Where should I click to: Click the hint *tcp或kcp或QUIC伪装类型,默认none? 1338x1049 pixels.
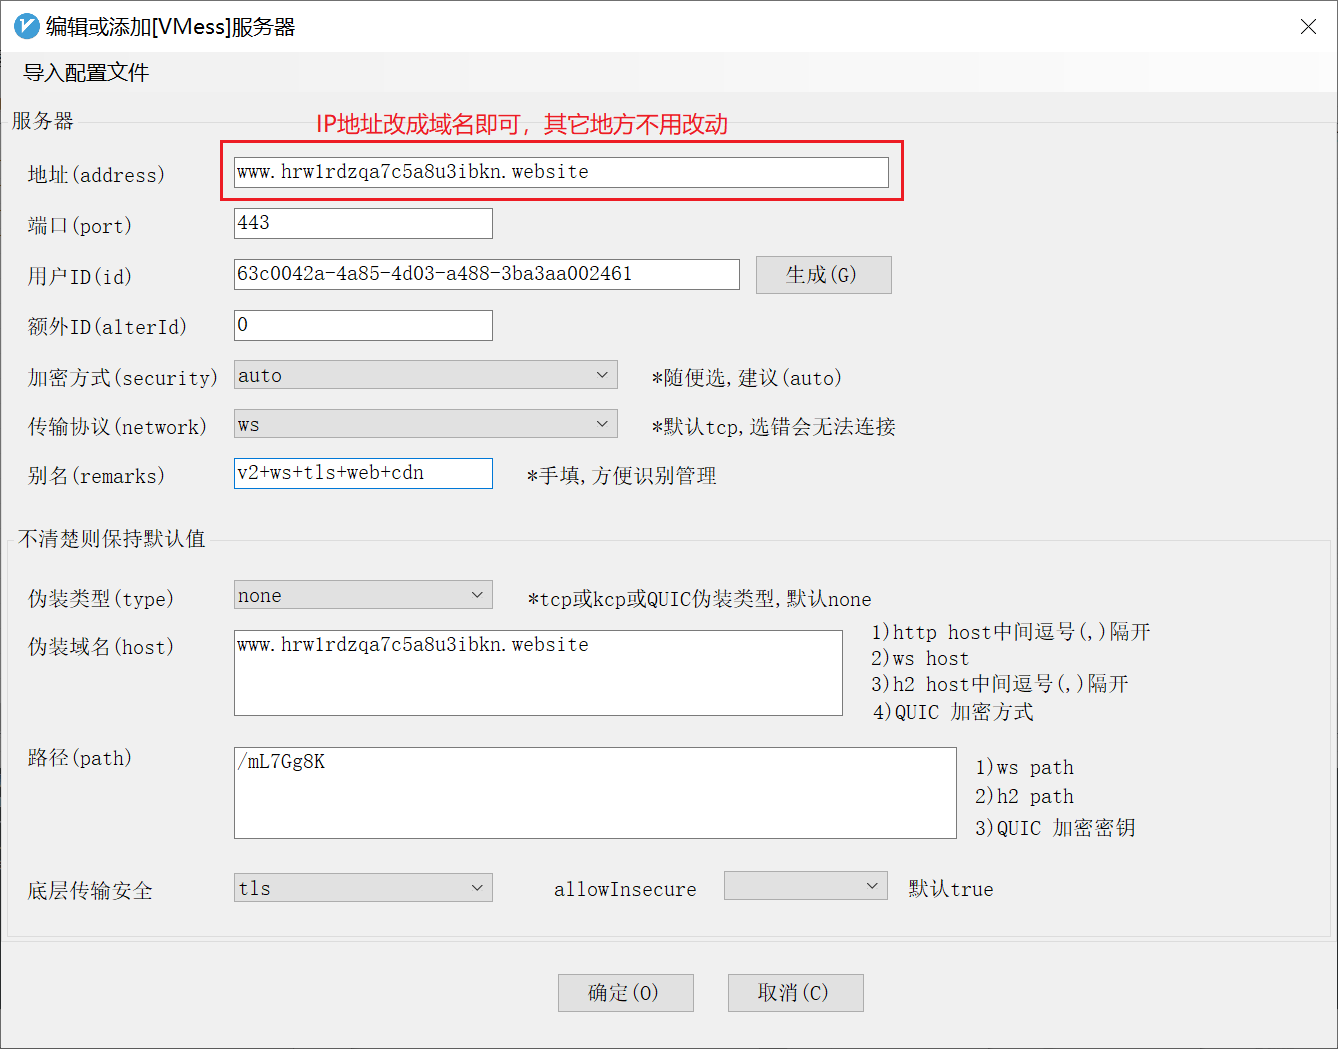699,599
